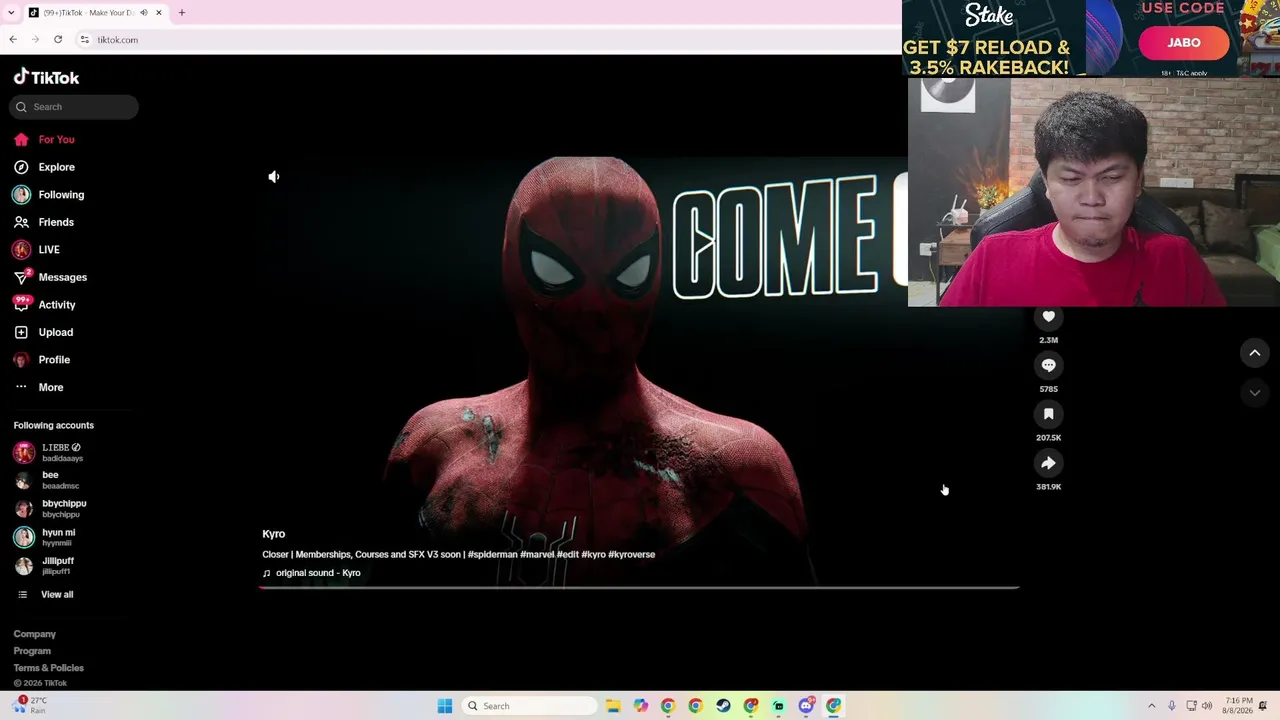This screenshot has width=1280, height=720.
Task: Open the Activity notifications
Action: pos(44,305)
